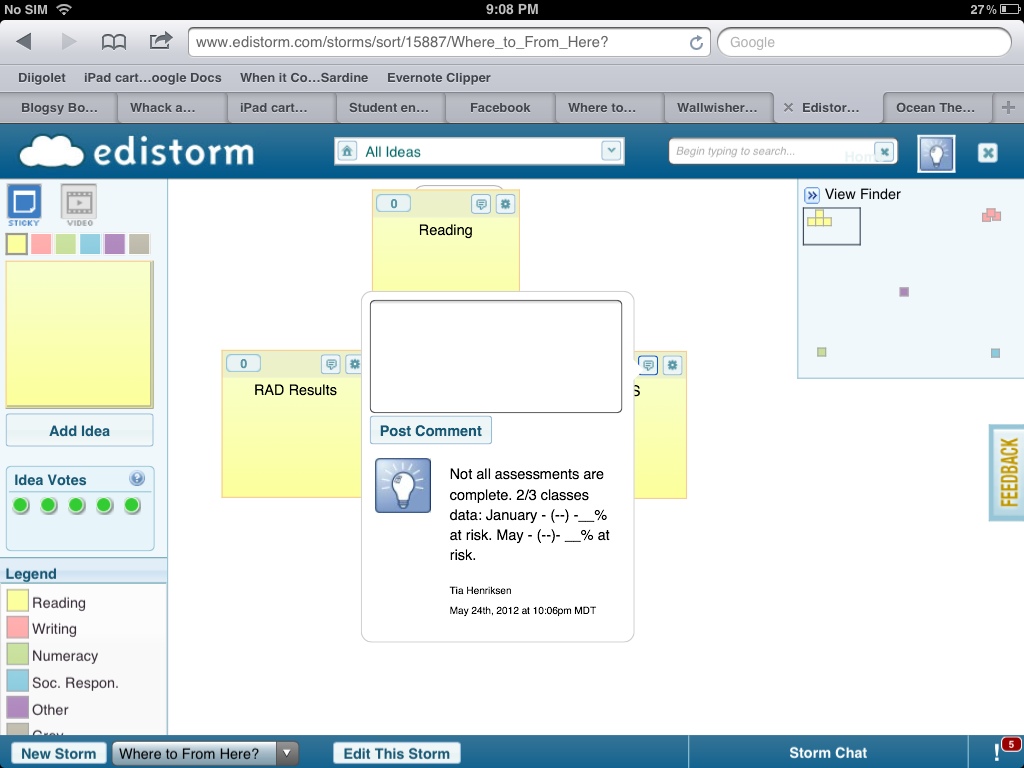1024x768 pixels.
Task: Open the gear settings on Reading sticky
Action: point(506,204)
